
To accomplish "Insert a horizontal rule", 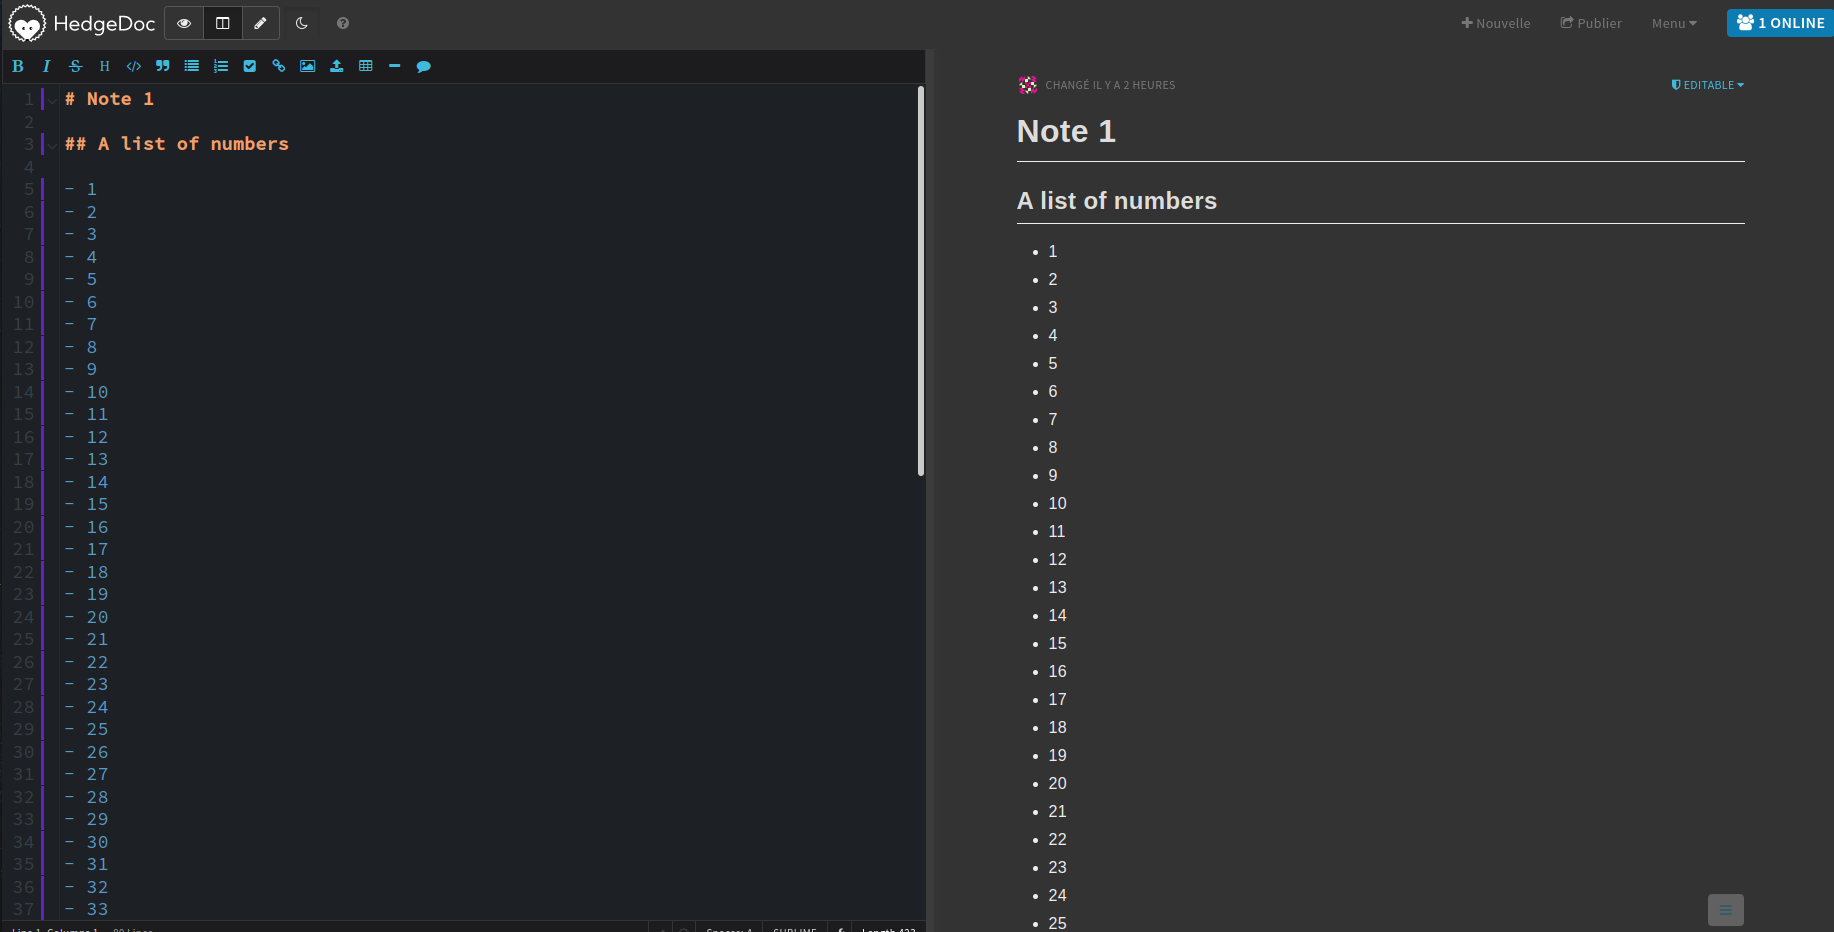I will pos(394,66).
